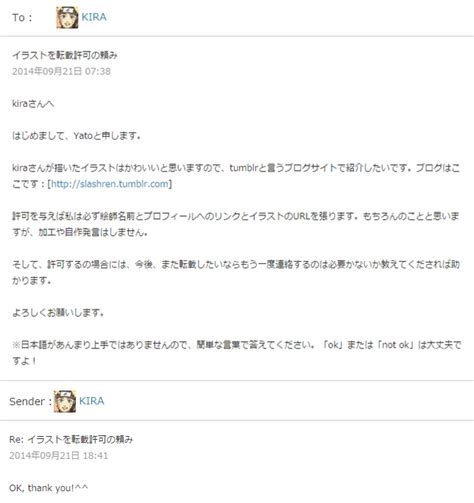Click the よろしくお願いします closing line
Image resolution: width=474 pixels, height=503 pixels.
tap(58, 313)
